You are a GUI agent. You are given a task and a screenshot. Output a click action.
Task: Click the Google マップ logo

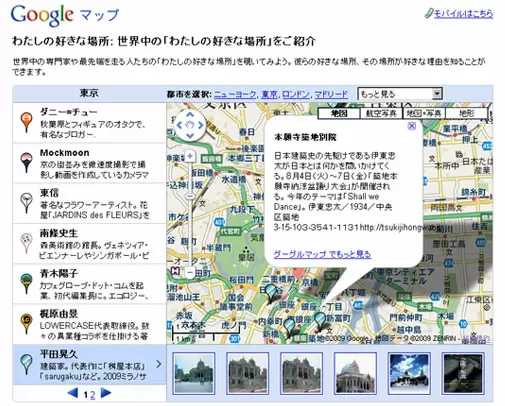point(65,15)
